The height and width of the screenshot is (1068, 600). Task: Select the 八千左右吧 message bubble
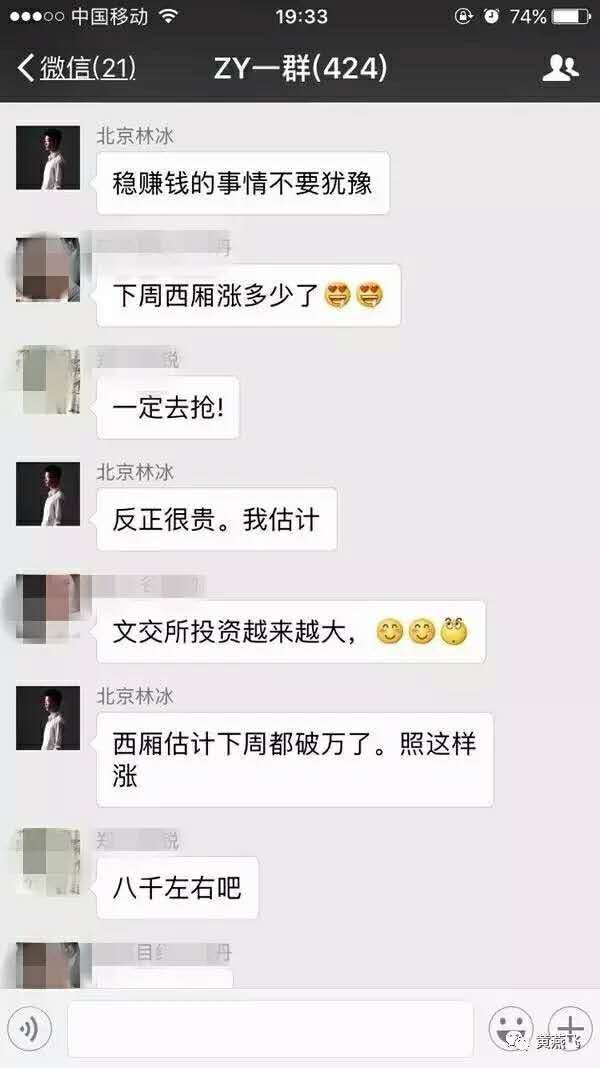(x=177, y=888)
